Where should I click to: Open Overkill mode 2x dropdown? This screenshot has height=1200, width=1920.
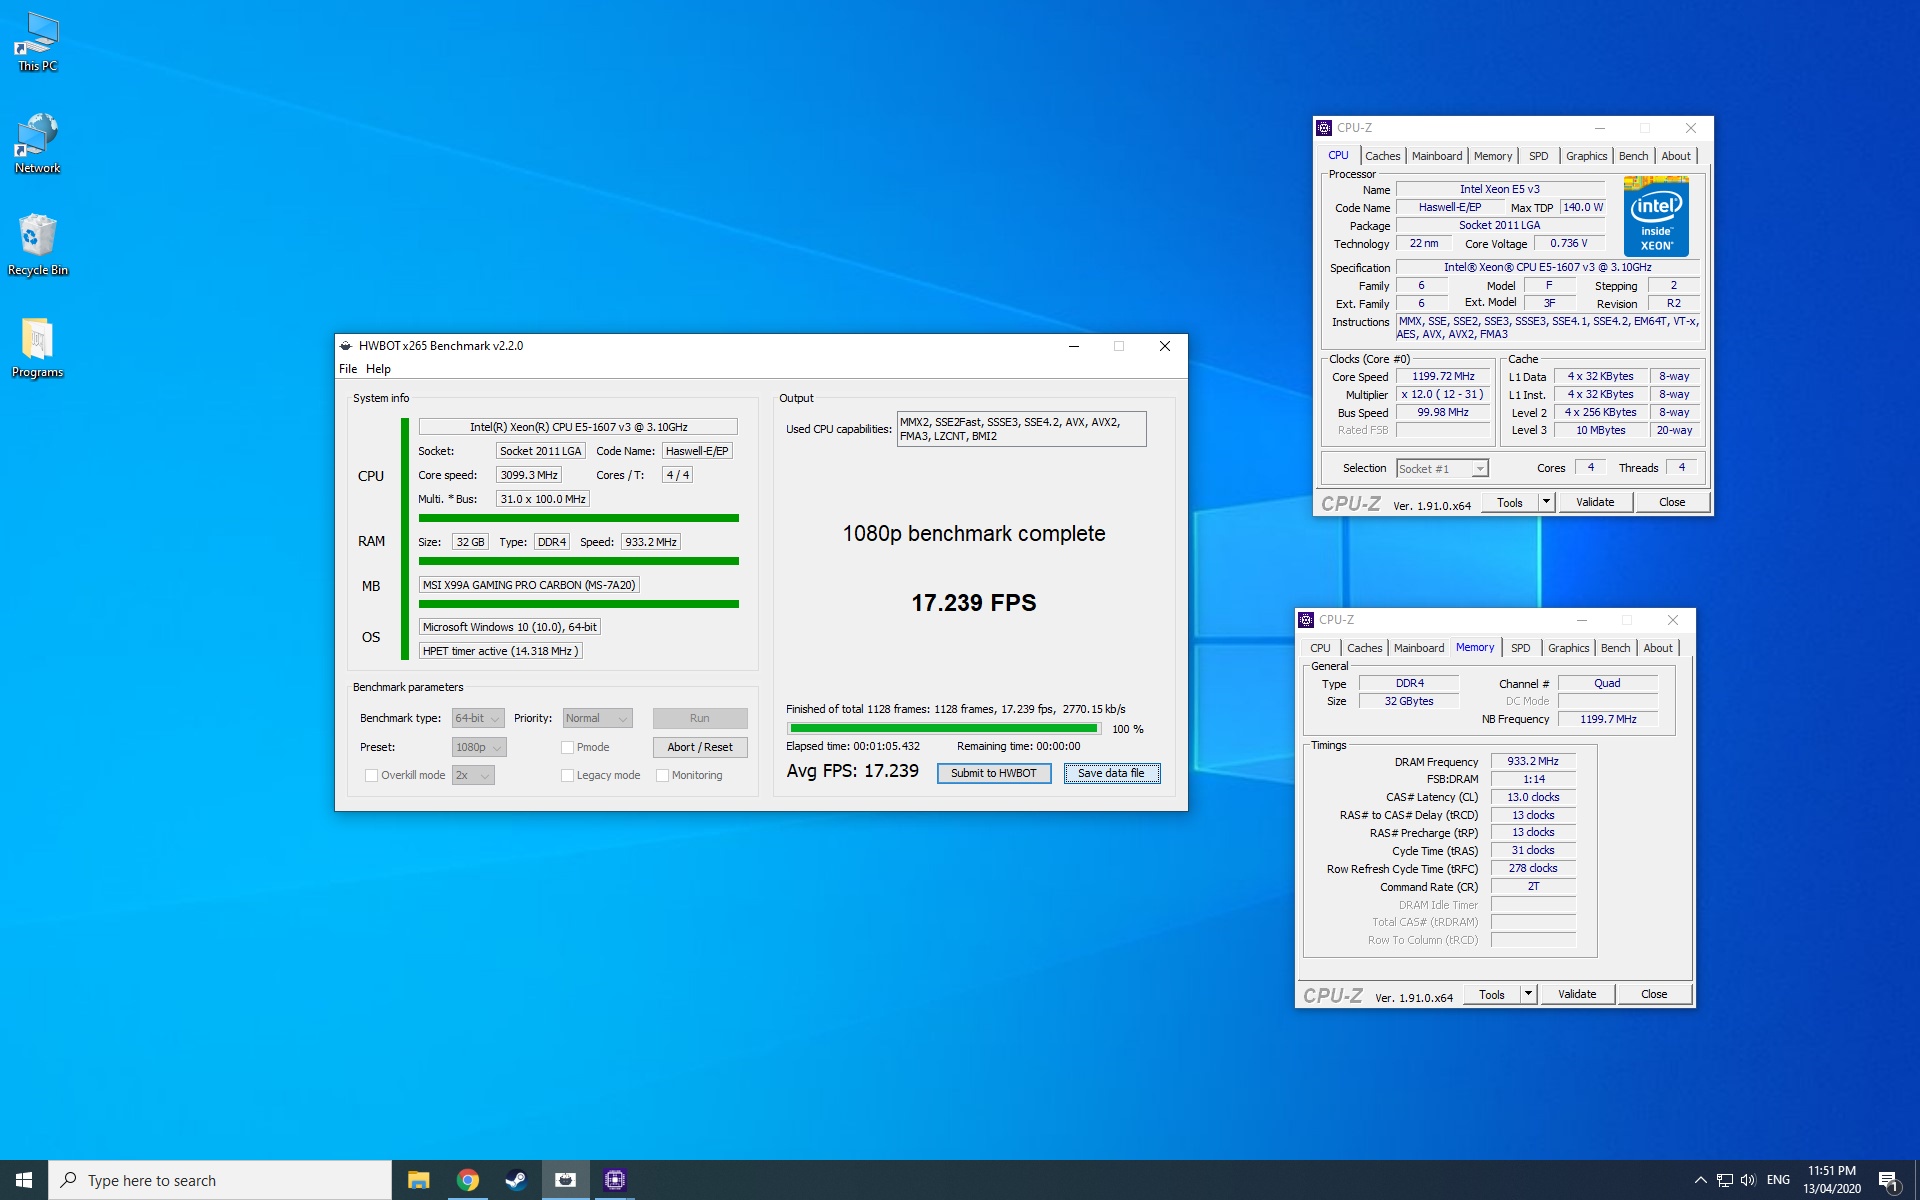473,775
